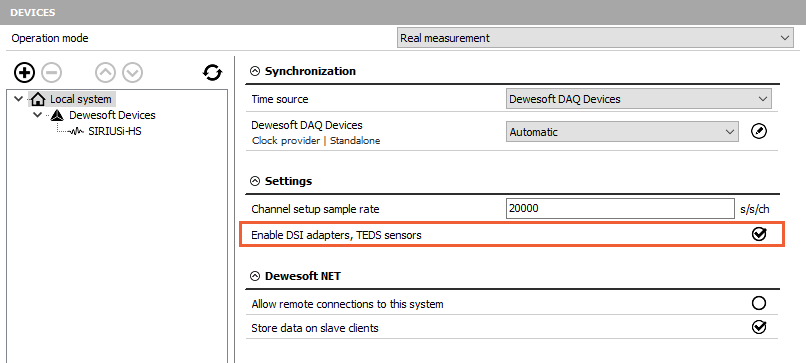Click the remove device minus icon
This screenshot has height=363, width=806.
tap(51, 72)
